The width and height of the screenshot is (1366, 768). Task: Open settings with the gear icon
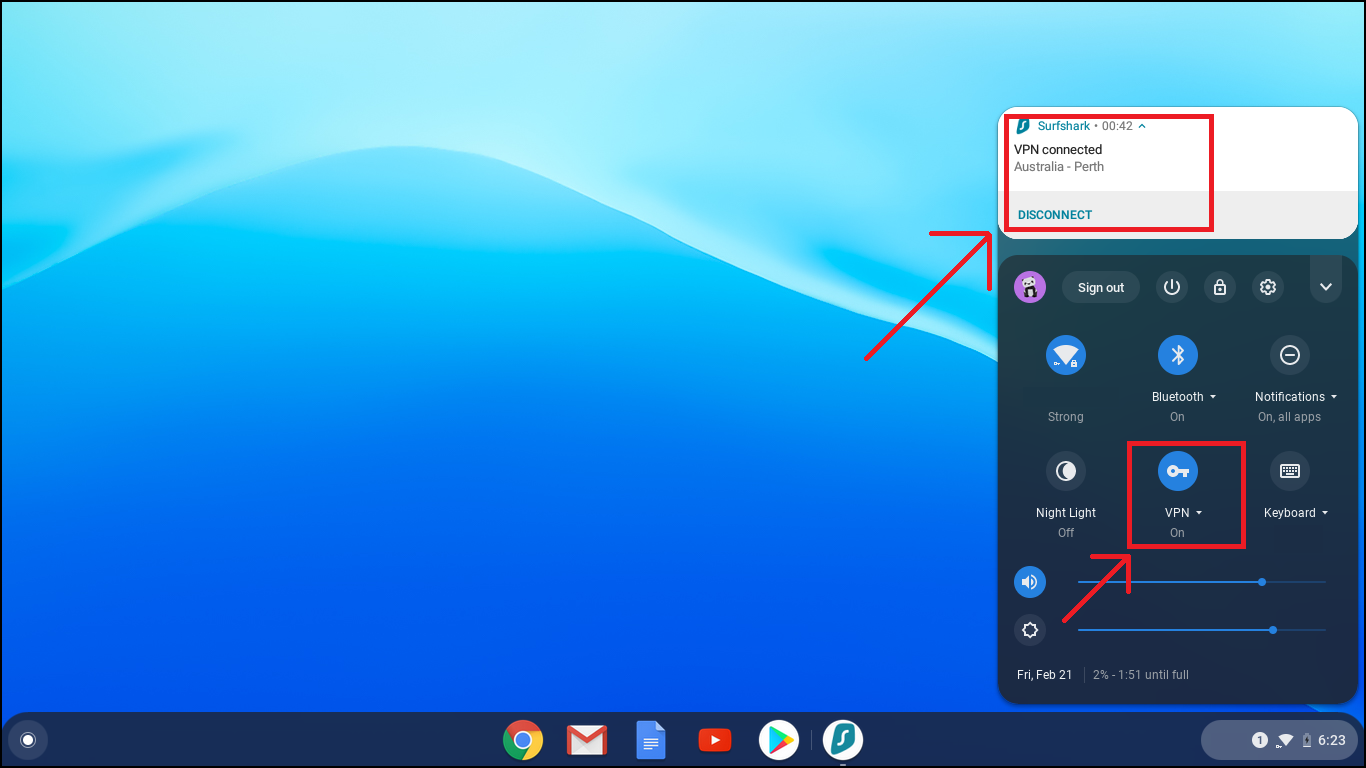coord(1268,287)
